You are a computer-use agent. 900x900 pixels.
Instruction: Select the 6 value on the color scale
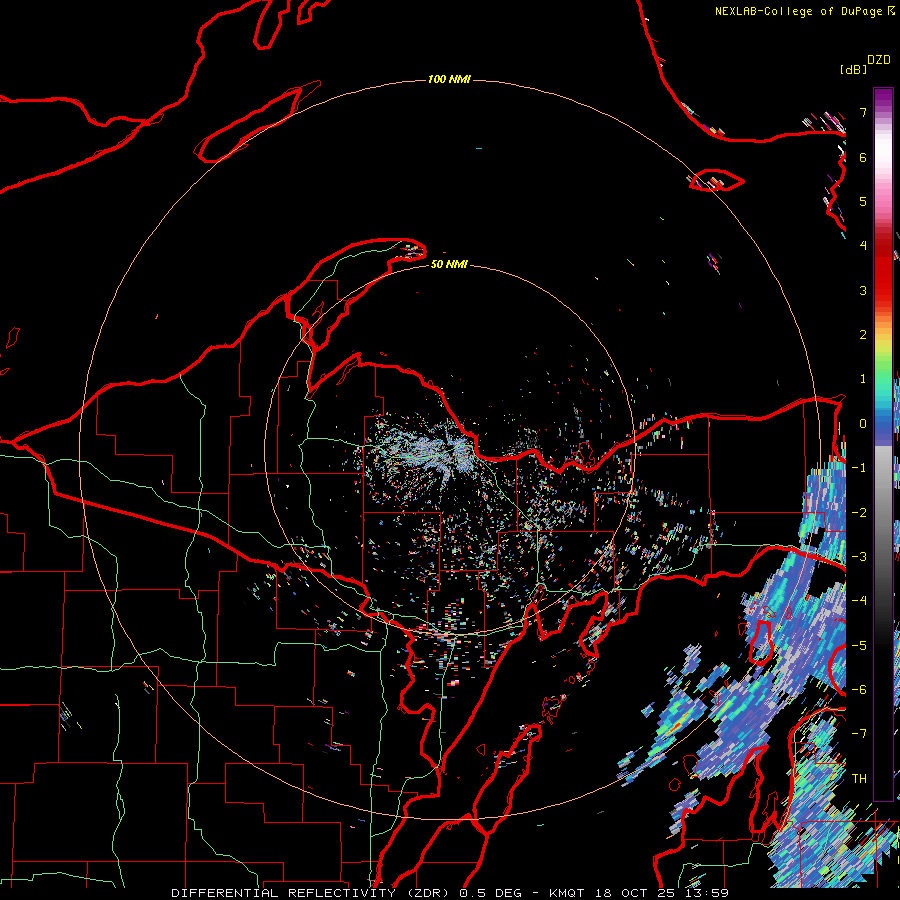(x=863, y=157)
